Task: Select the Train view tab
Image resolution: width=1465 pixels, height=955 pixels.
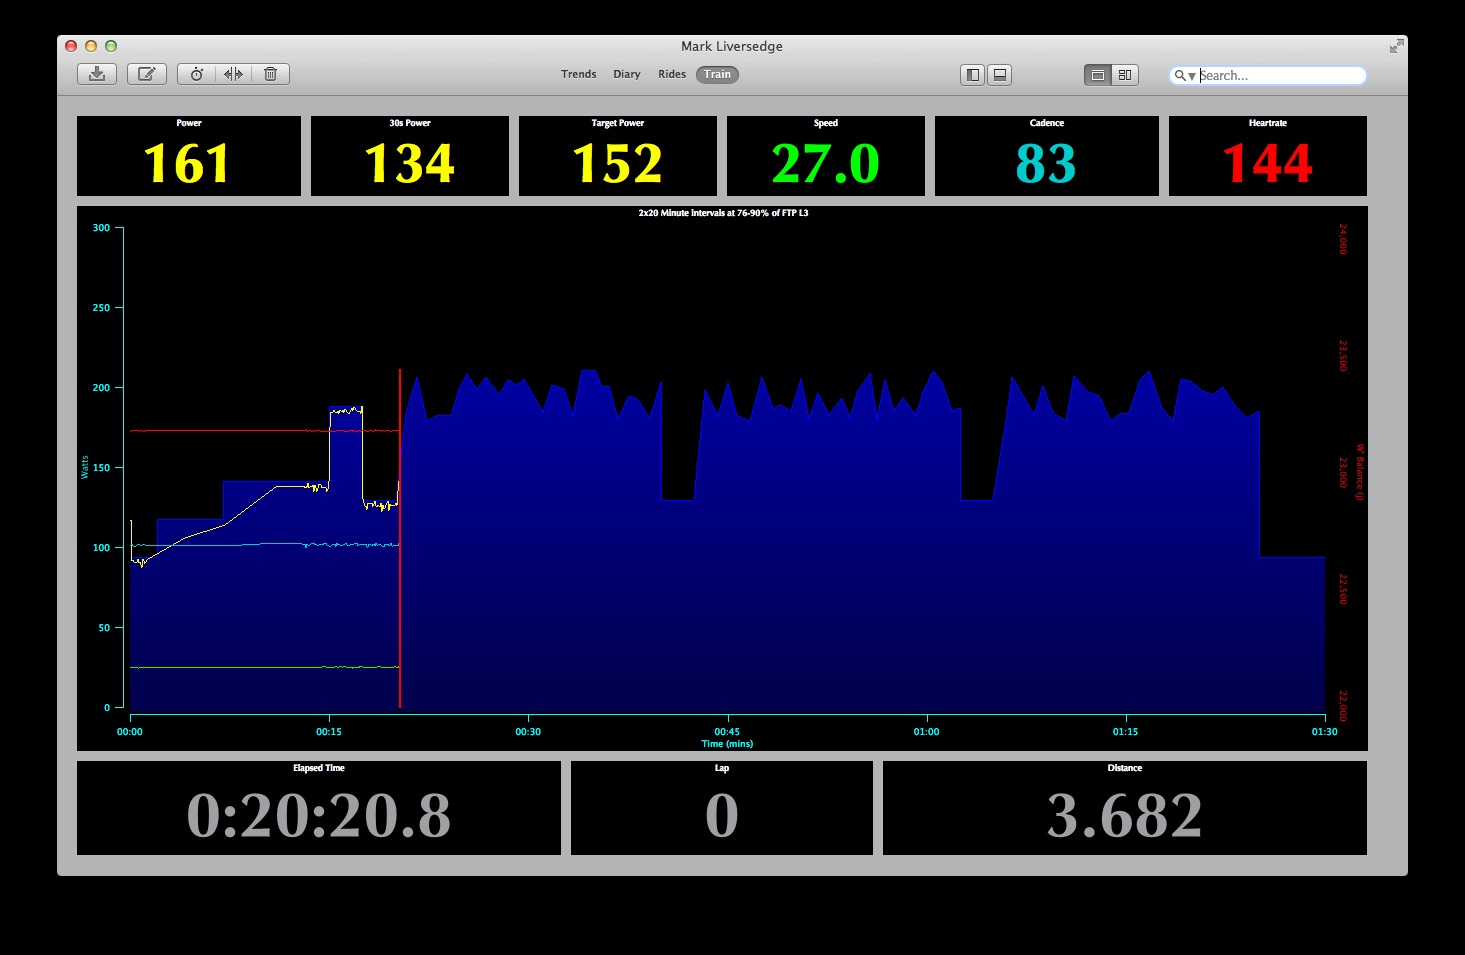Action: coord(717,74)
